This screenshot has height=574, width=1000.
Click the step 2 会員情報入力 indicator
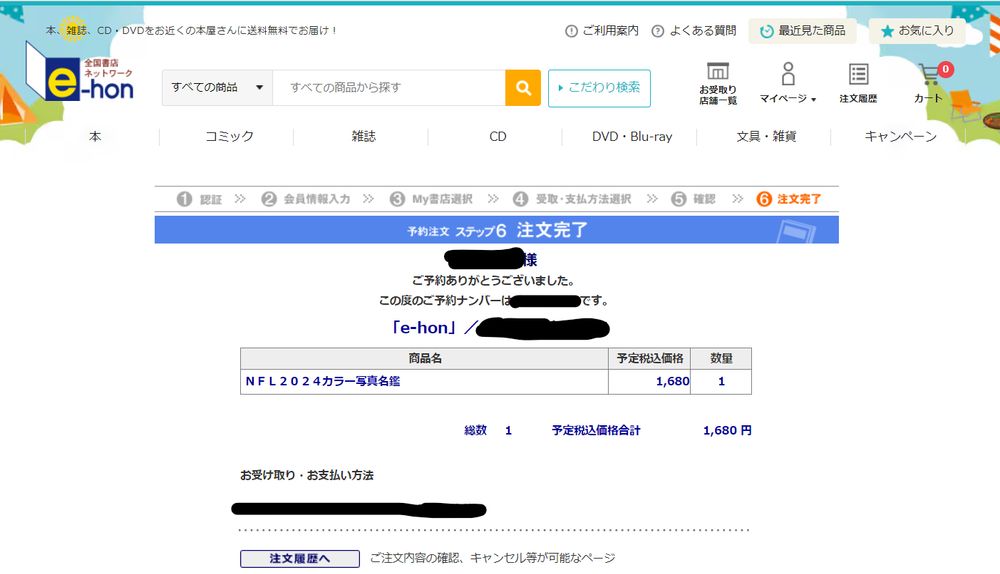pos(305,199)
